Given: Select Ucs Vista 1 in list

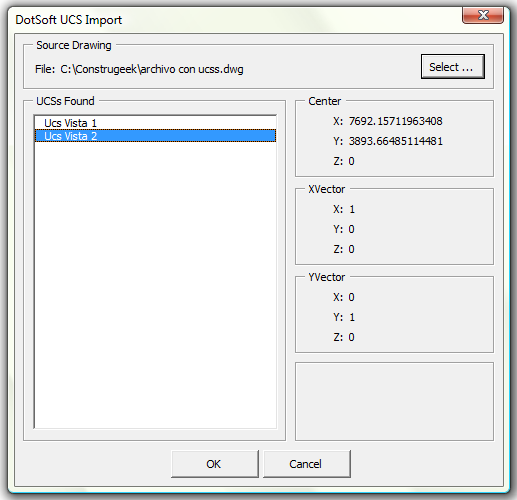Looking at the screenshot, I should point(155,123).
